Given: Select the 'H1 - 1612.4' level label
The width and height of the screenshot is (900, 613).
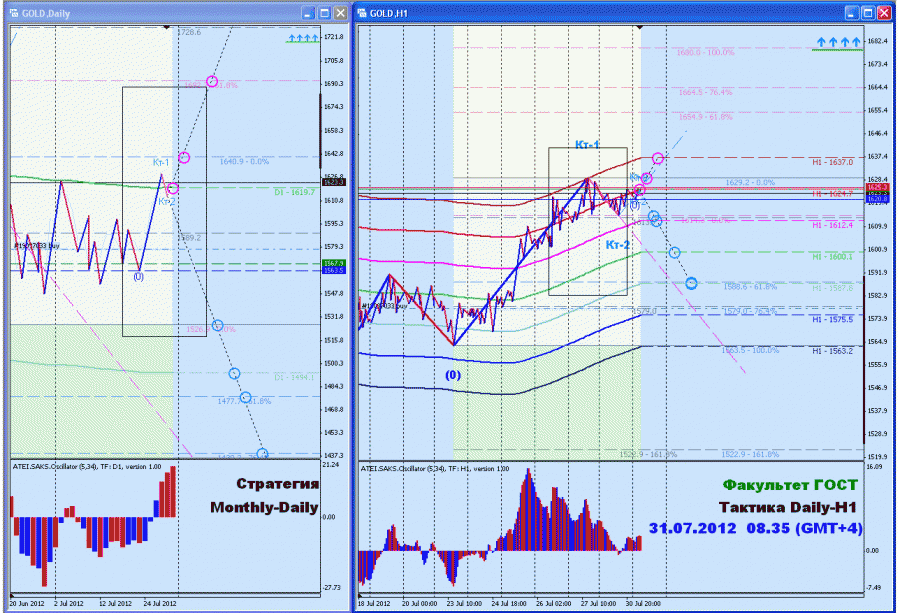Looking at the screenshot, I should 832,226.
